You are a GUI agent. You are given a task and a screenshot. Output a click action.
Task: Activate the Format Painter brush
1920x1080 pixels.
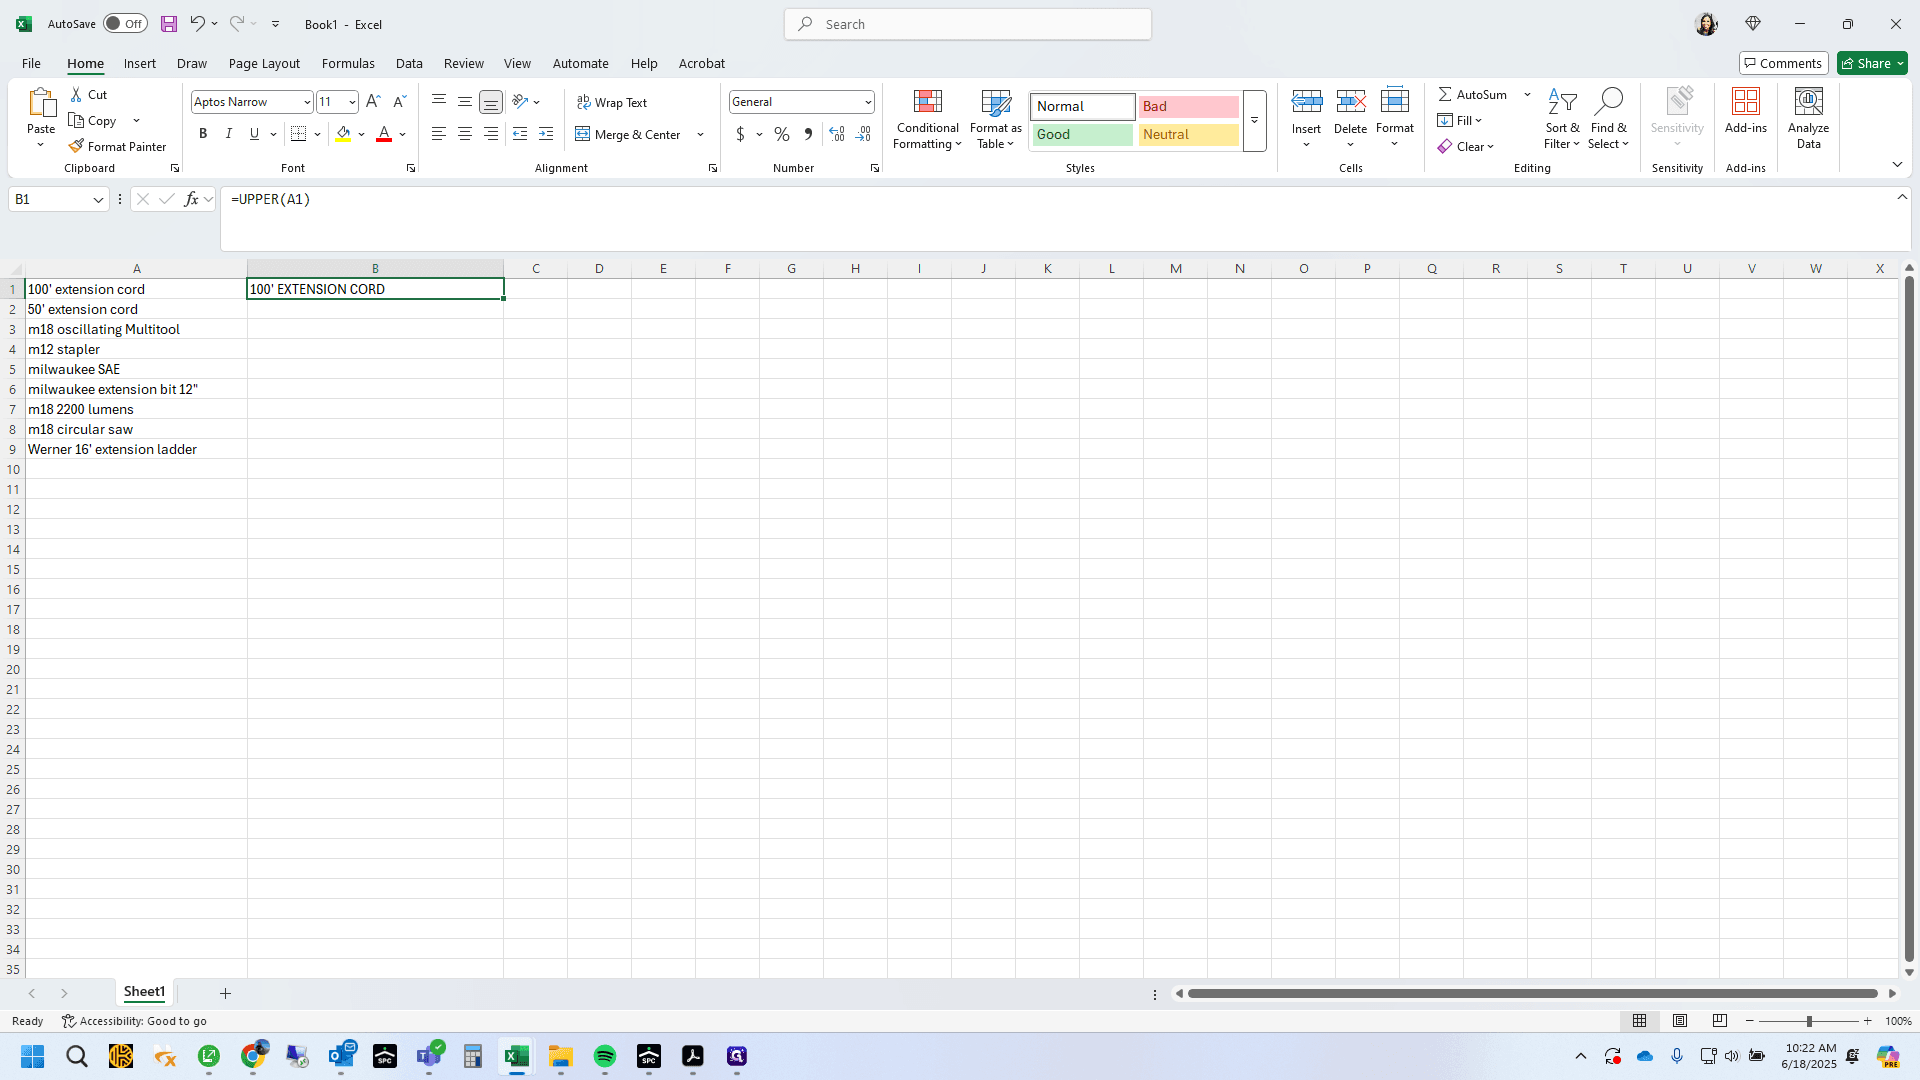pos(117,146)
